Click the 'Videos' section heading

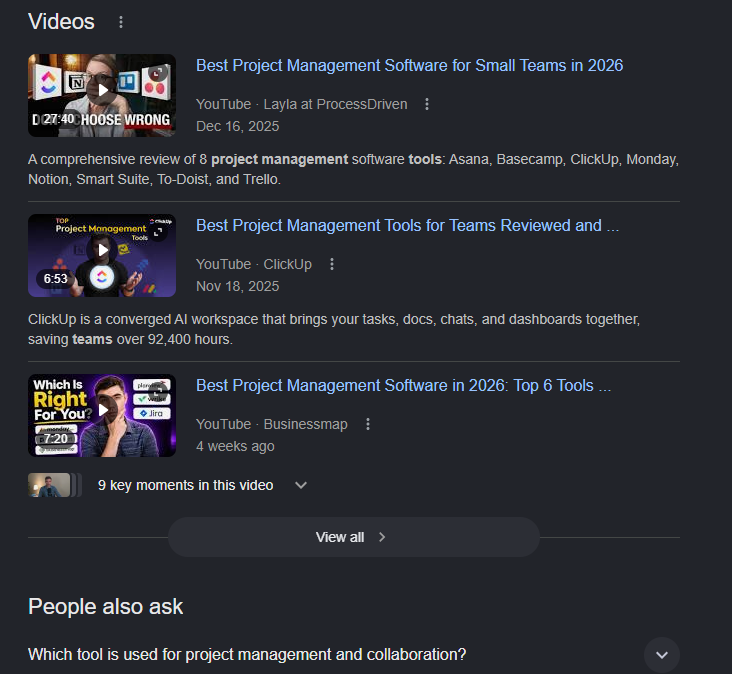(61, 21)
